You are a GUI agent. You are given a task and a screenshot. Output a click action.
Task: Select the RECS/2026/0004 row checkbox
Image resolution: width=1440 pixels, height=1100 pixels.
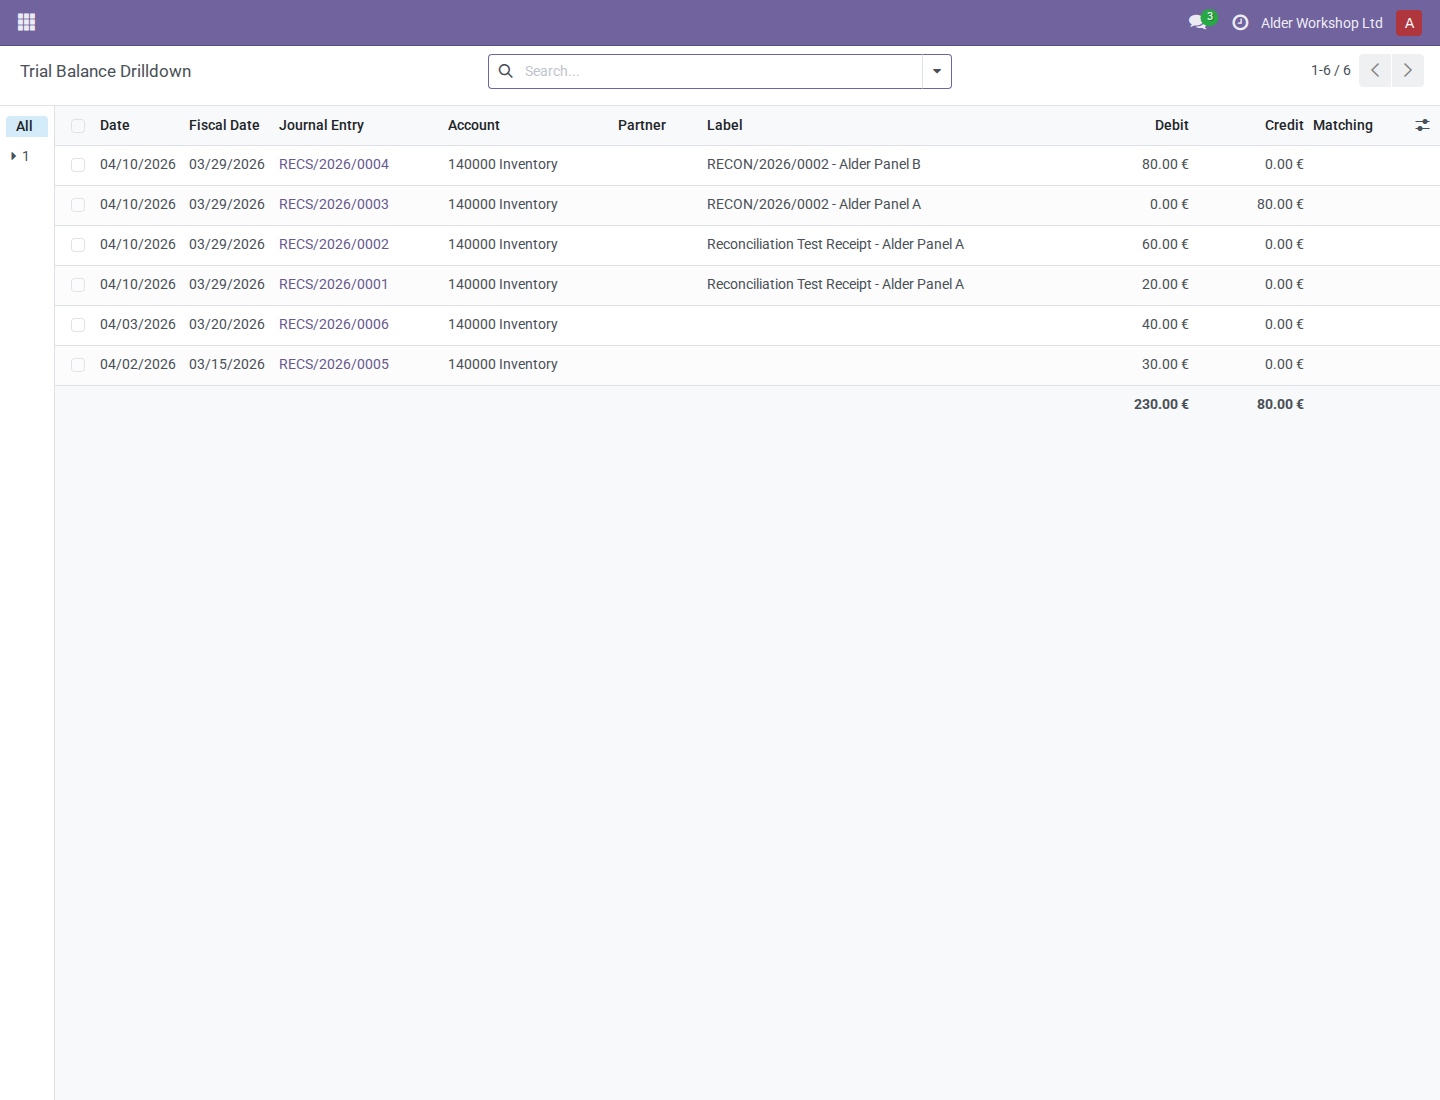(78, 165)
